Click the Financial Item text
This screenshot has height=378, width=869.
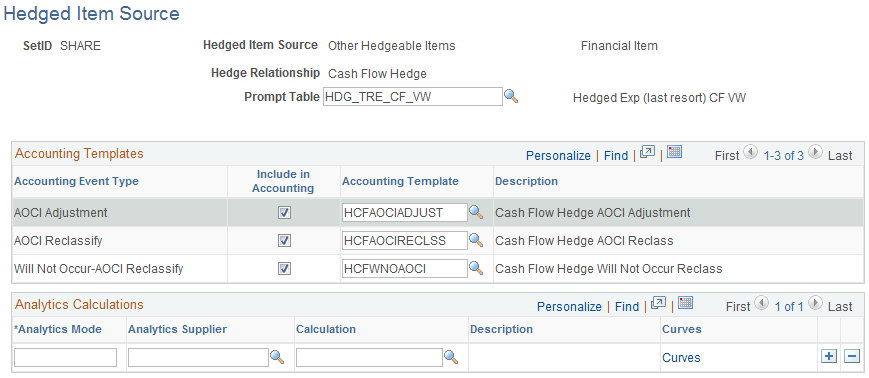coord(619,46)
